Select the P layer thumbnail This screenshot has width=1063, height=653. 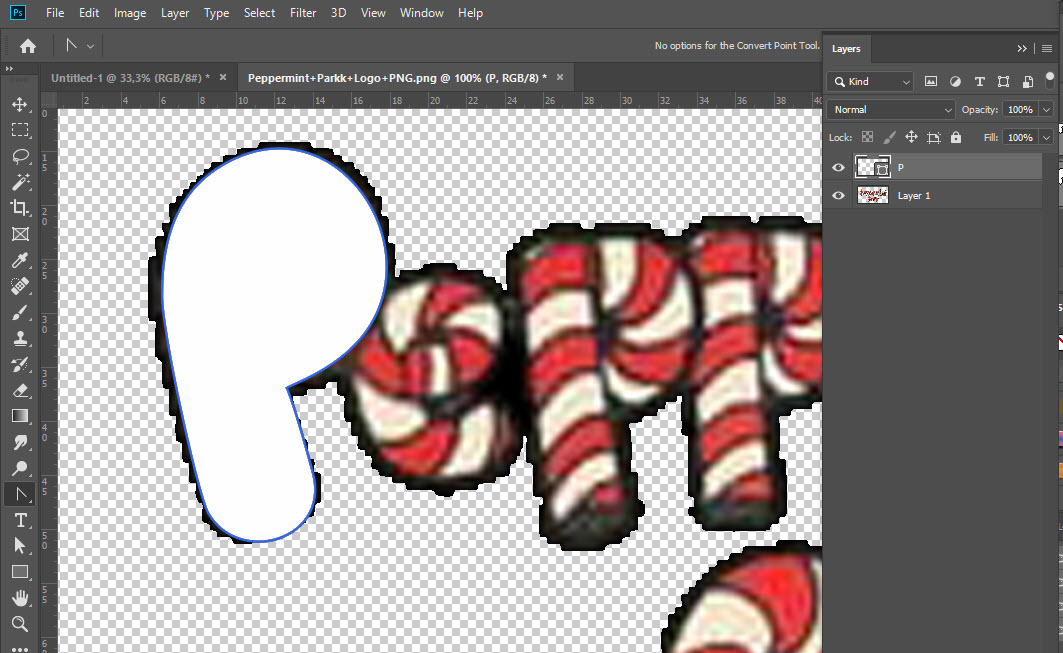click(873, 167)
